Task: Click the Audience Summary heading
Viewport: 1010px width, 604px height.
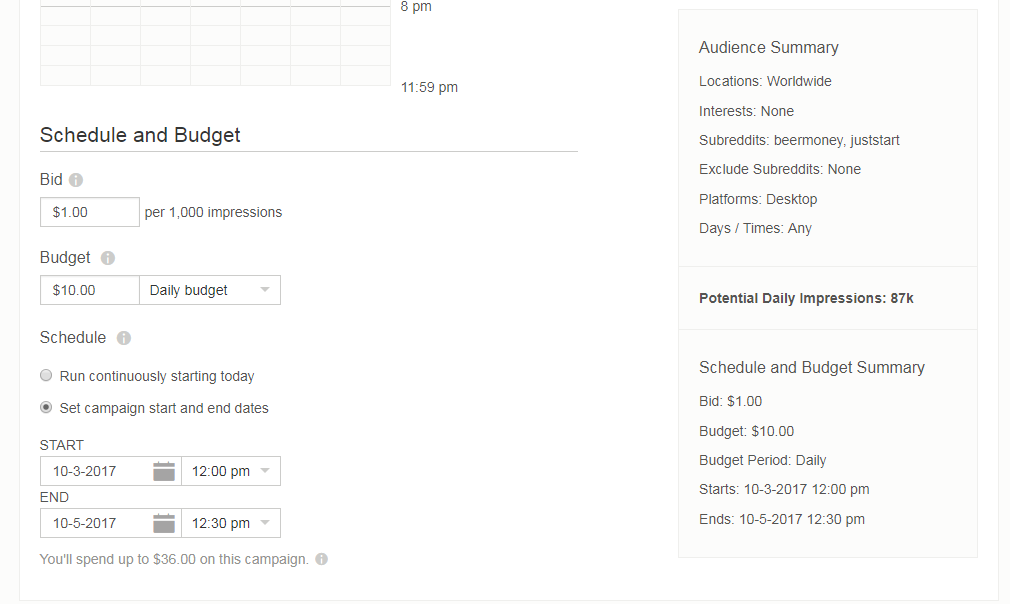Action: tap(768, 48)
